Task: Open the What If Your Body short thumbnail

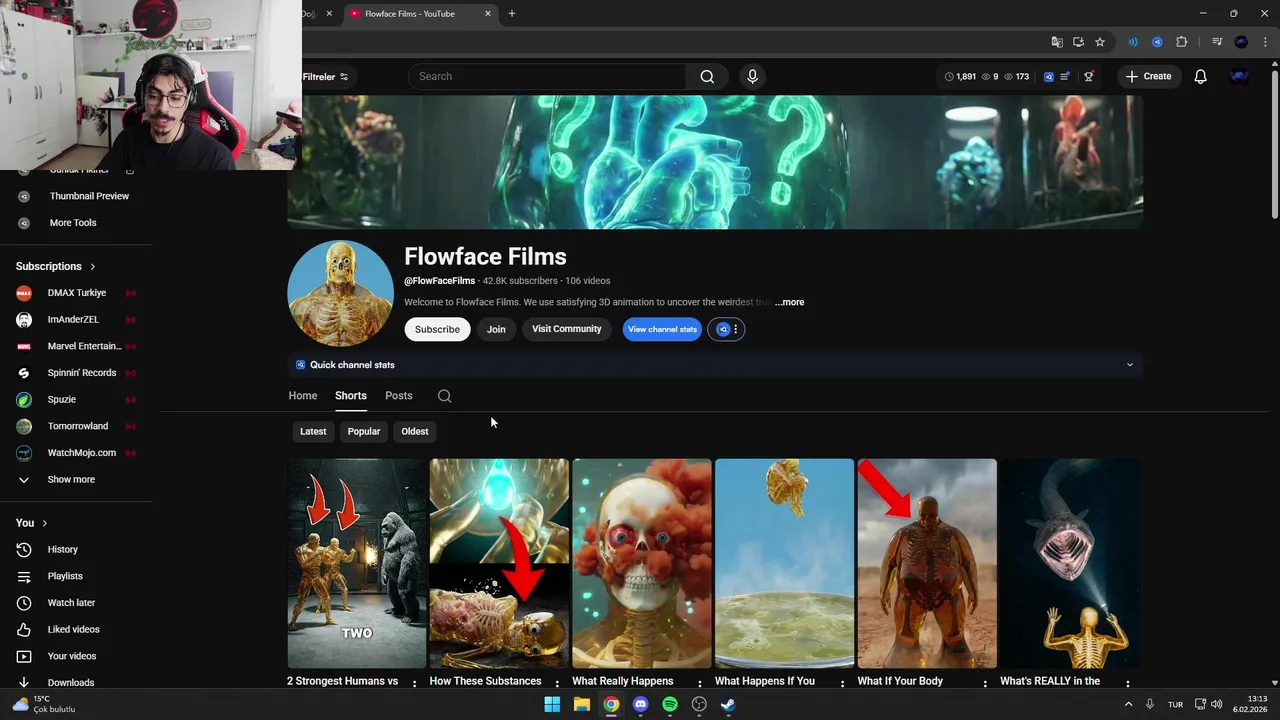Action: 927,563
